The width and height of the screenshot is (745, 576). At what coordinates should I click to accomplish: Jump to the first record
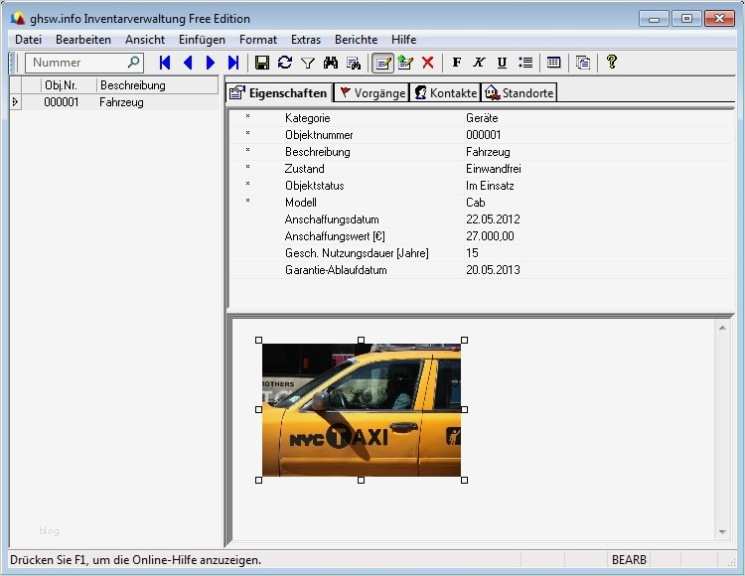[x=165, y=63]
